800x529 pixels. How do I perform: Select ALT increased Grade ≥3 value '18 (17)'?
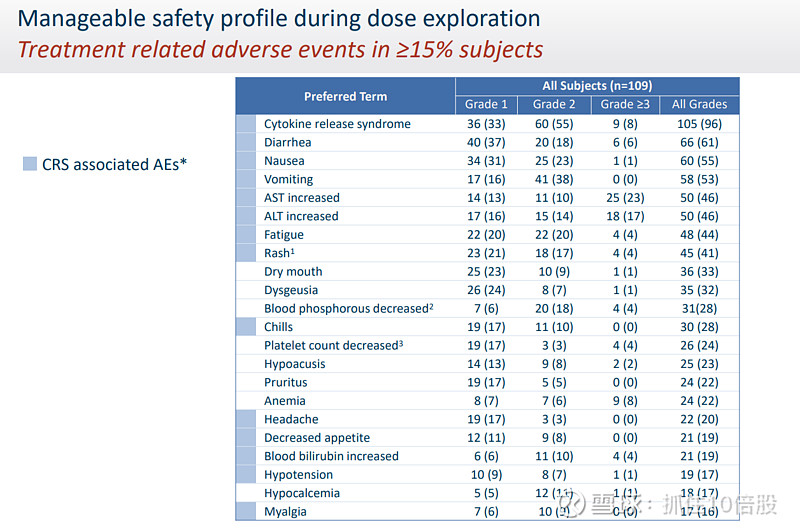coord(625,216)
